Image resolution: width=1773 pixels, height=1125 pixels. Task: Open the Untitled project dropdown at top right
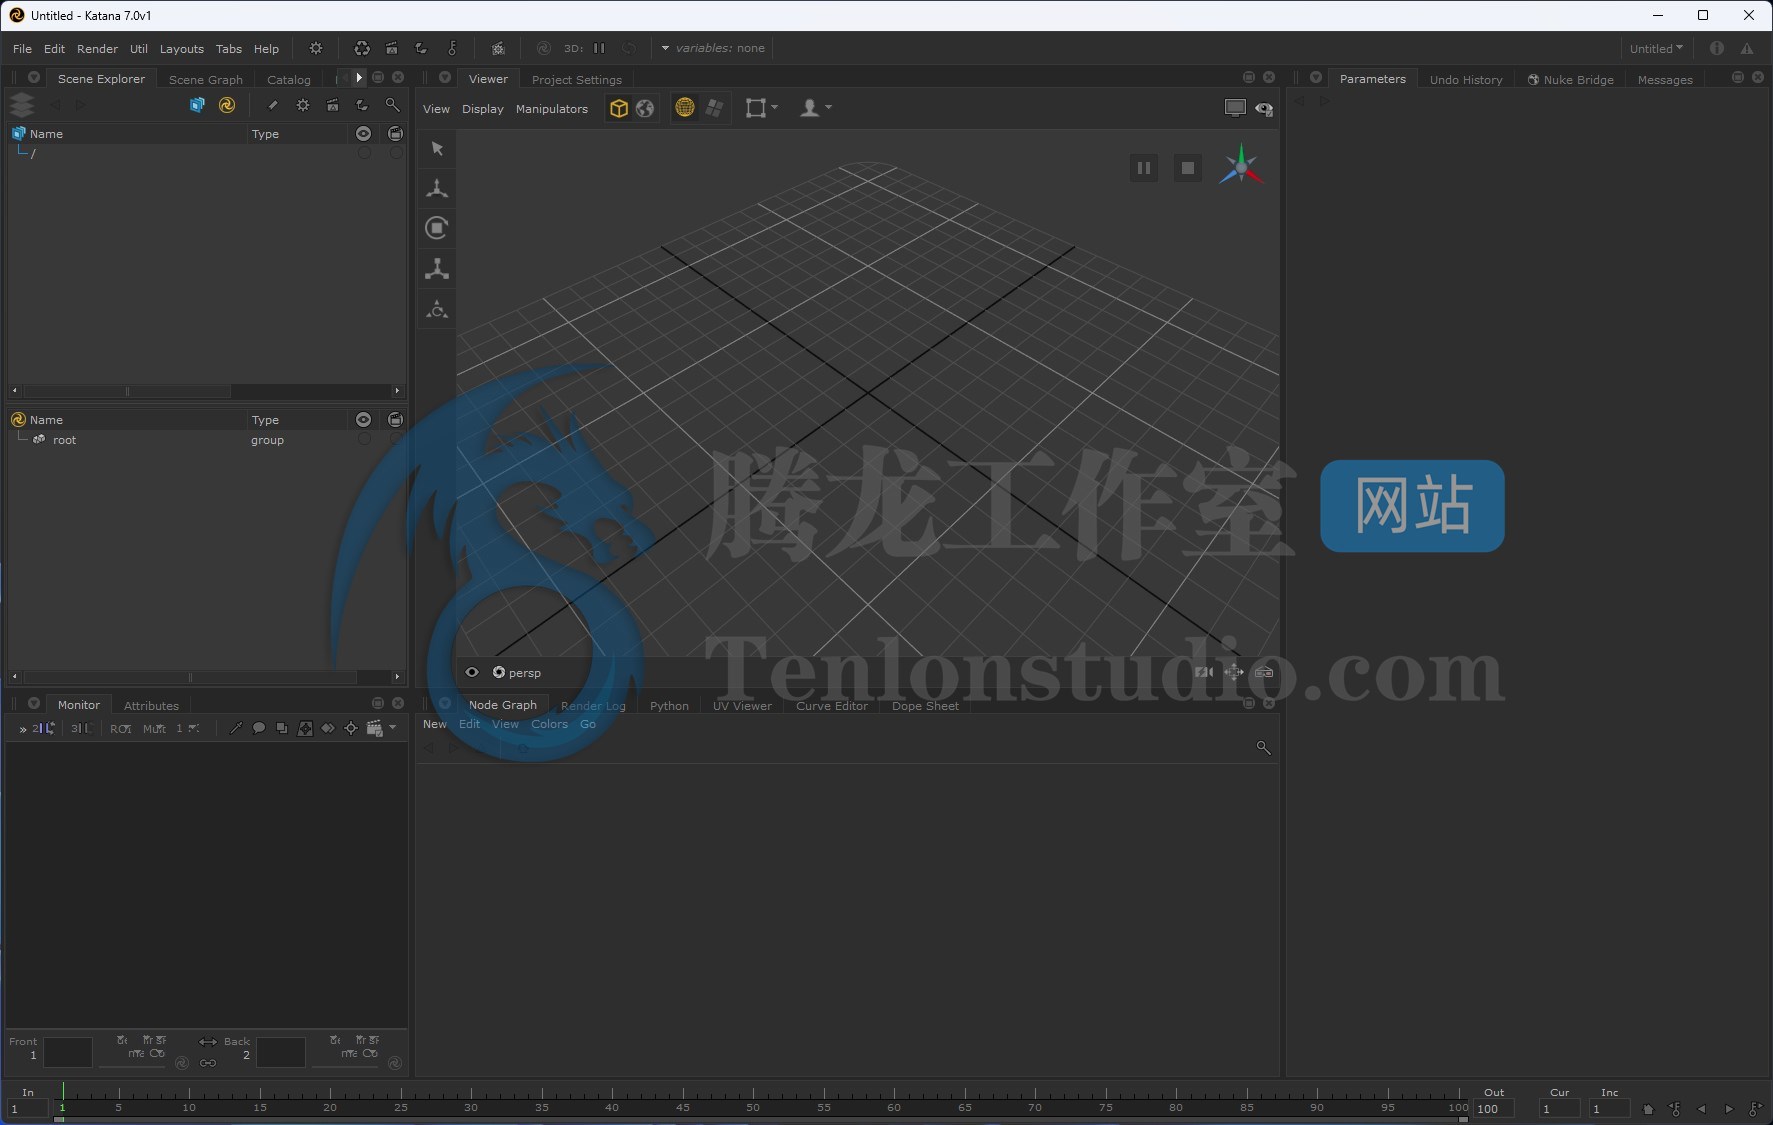(1656, 48)
